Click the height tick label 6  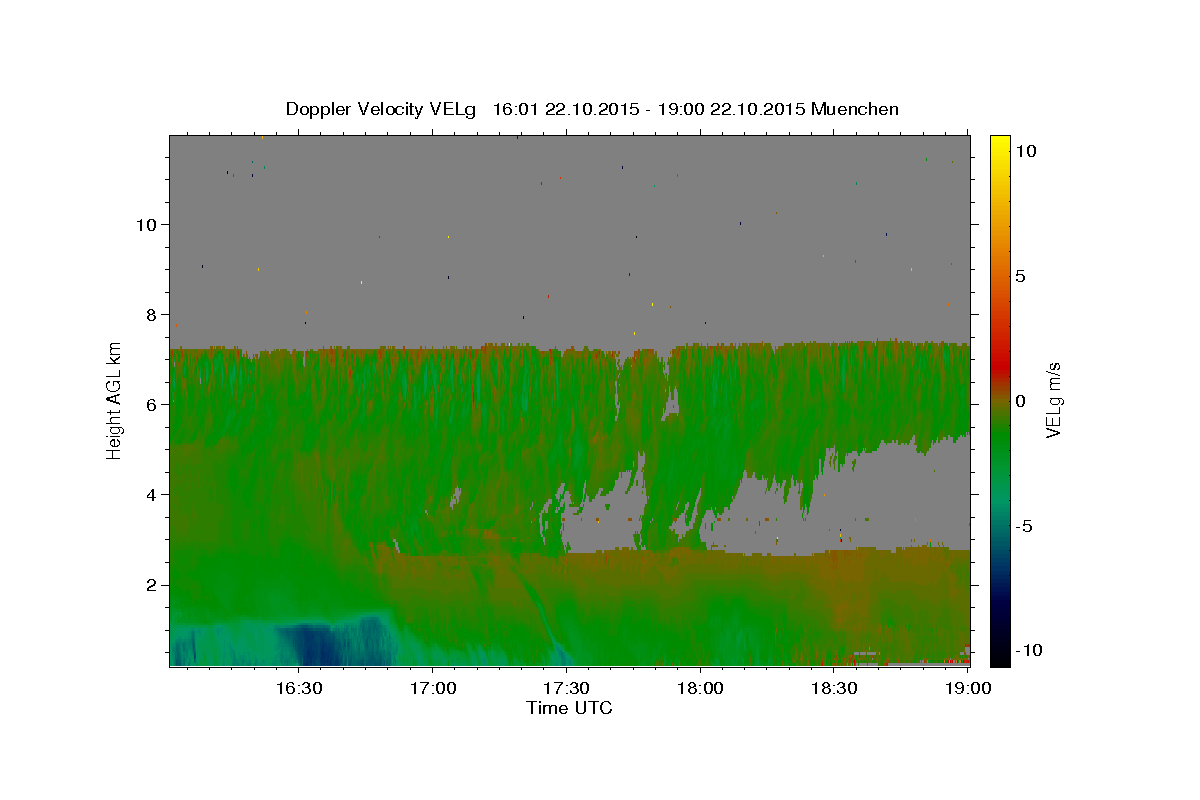(x=150, y=404)
